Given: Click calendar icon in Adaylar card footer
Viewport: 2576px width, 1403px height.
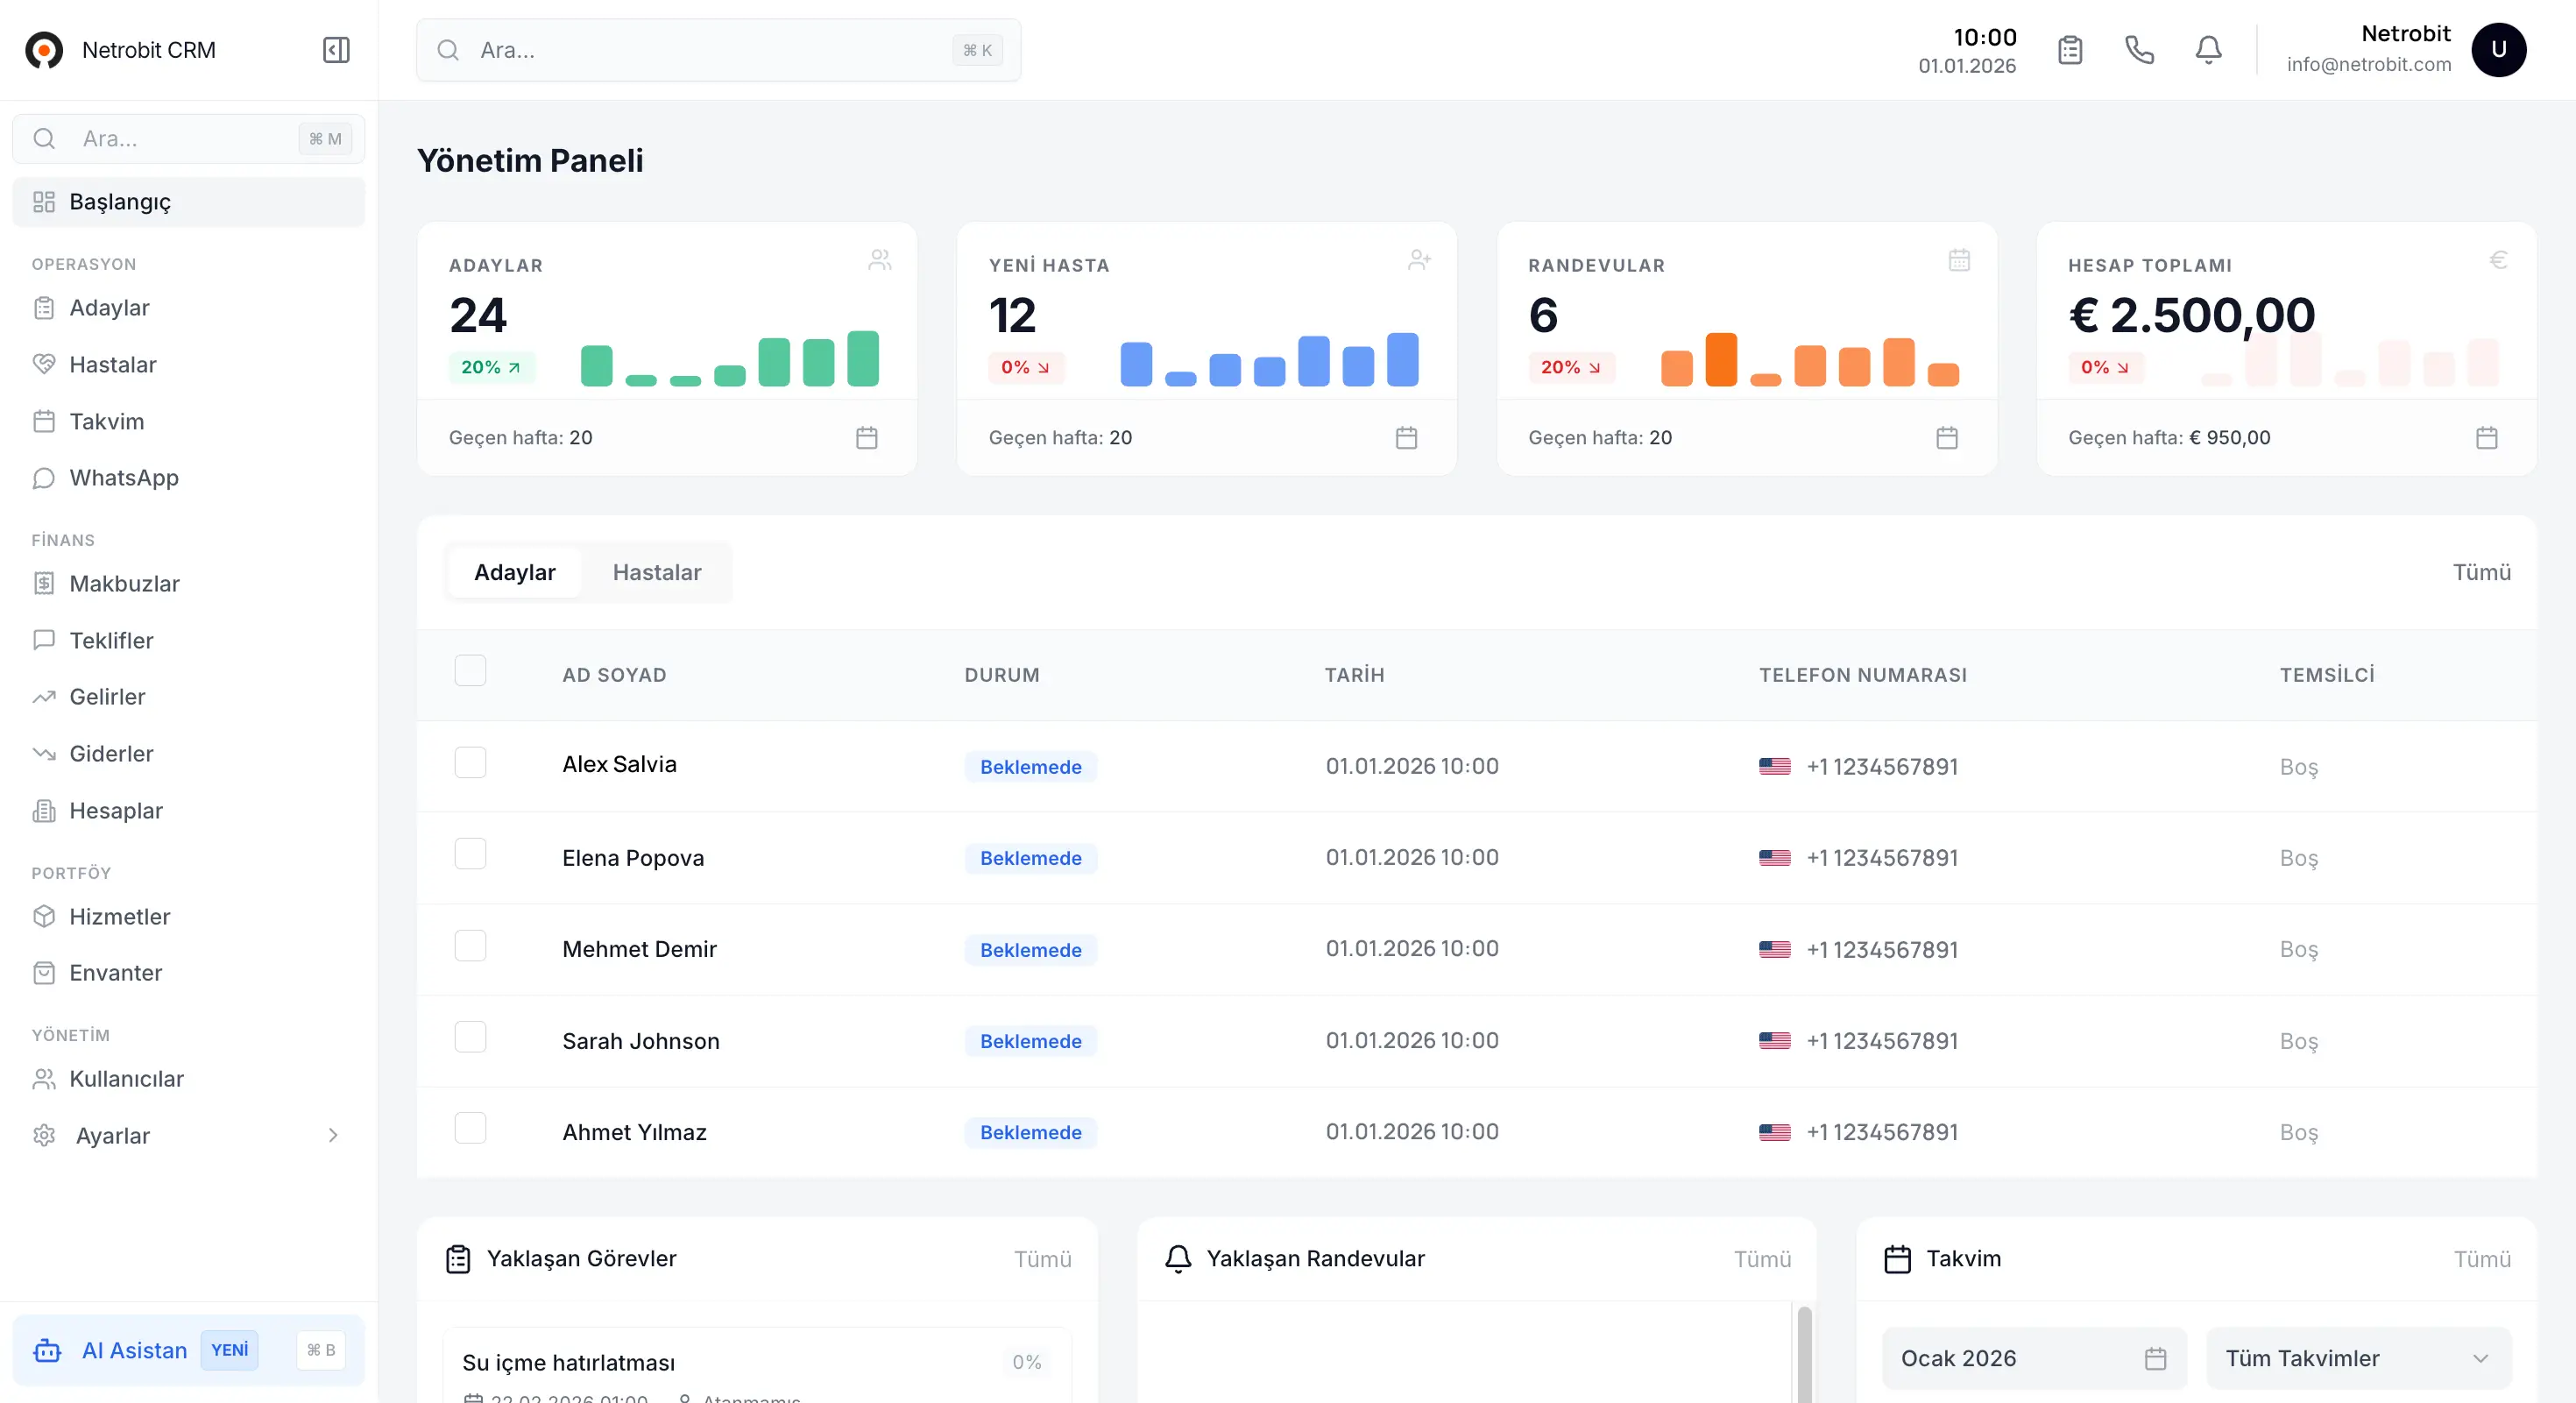Looking at the screenshot, I should [x=866, y=438].
